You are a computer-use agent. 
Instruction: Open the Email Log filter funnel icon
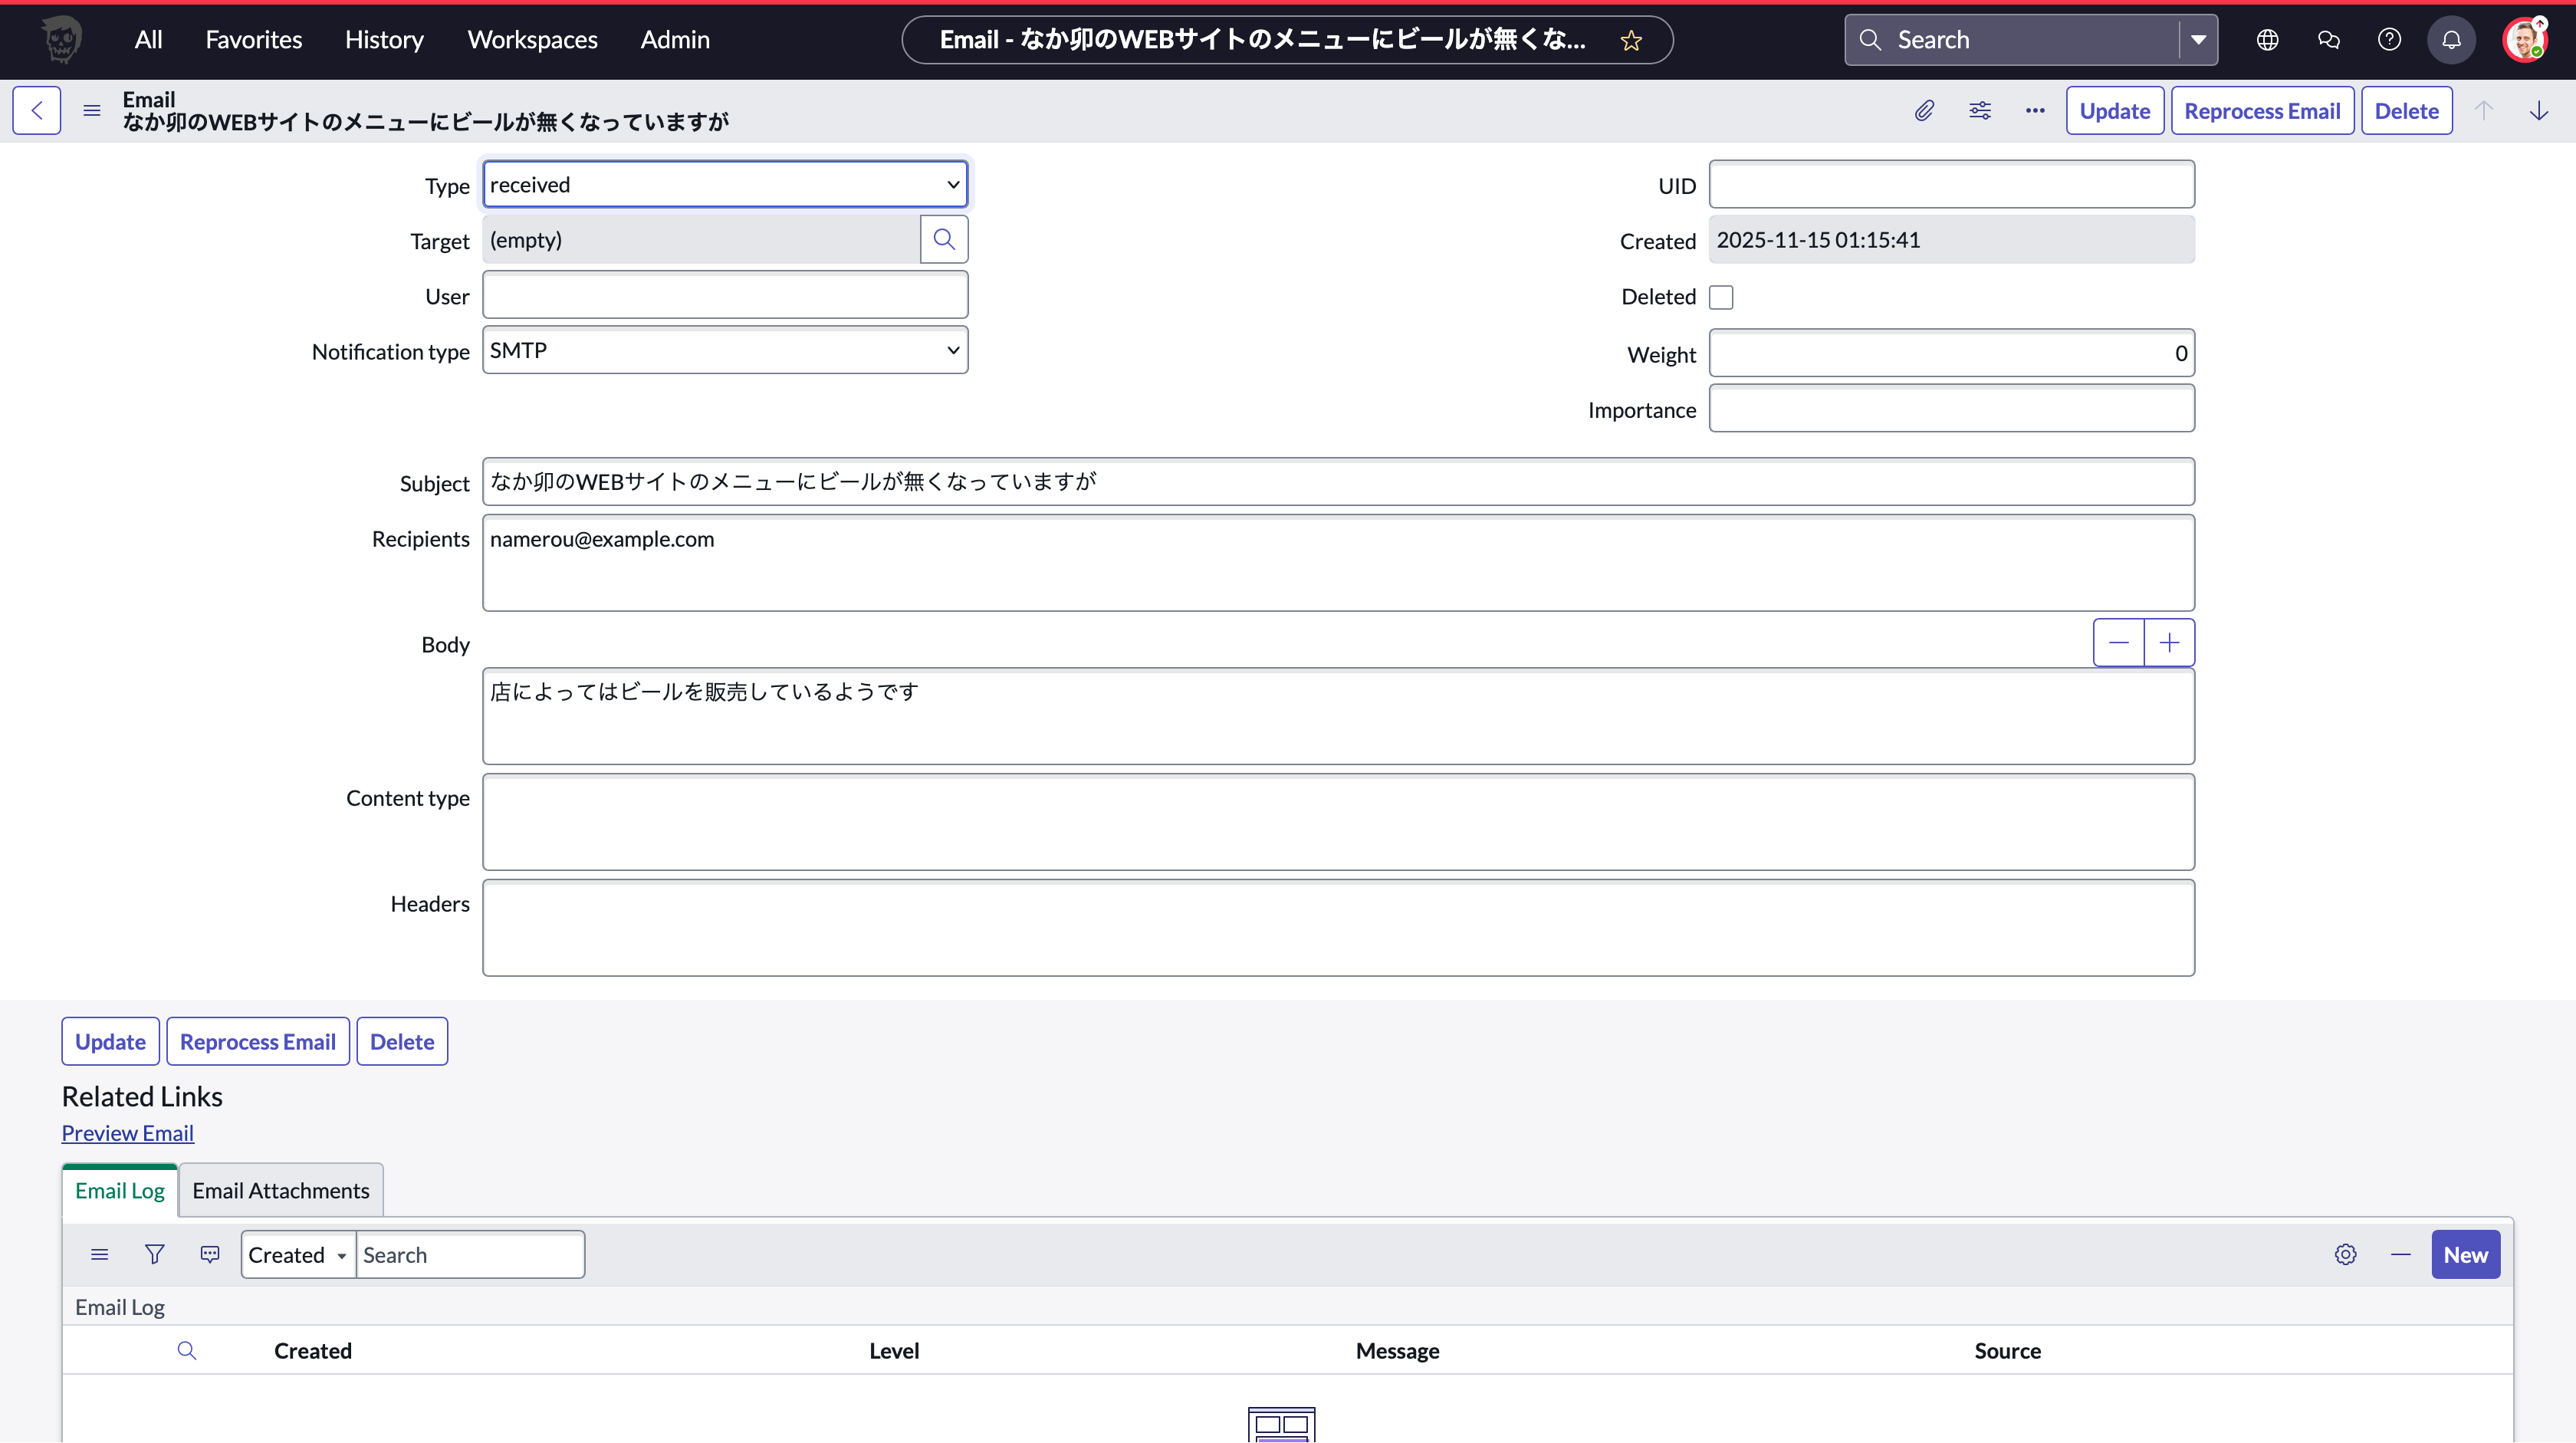coord(154,1254)
